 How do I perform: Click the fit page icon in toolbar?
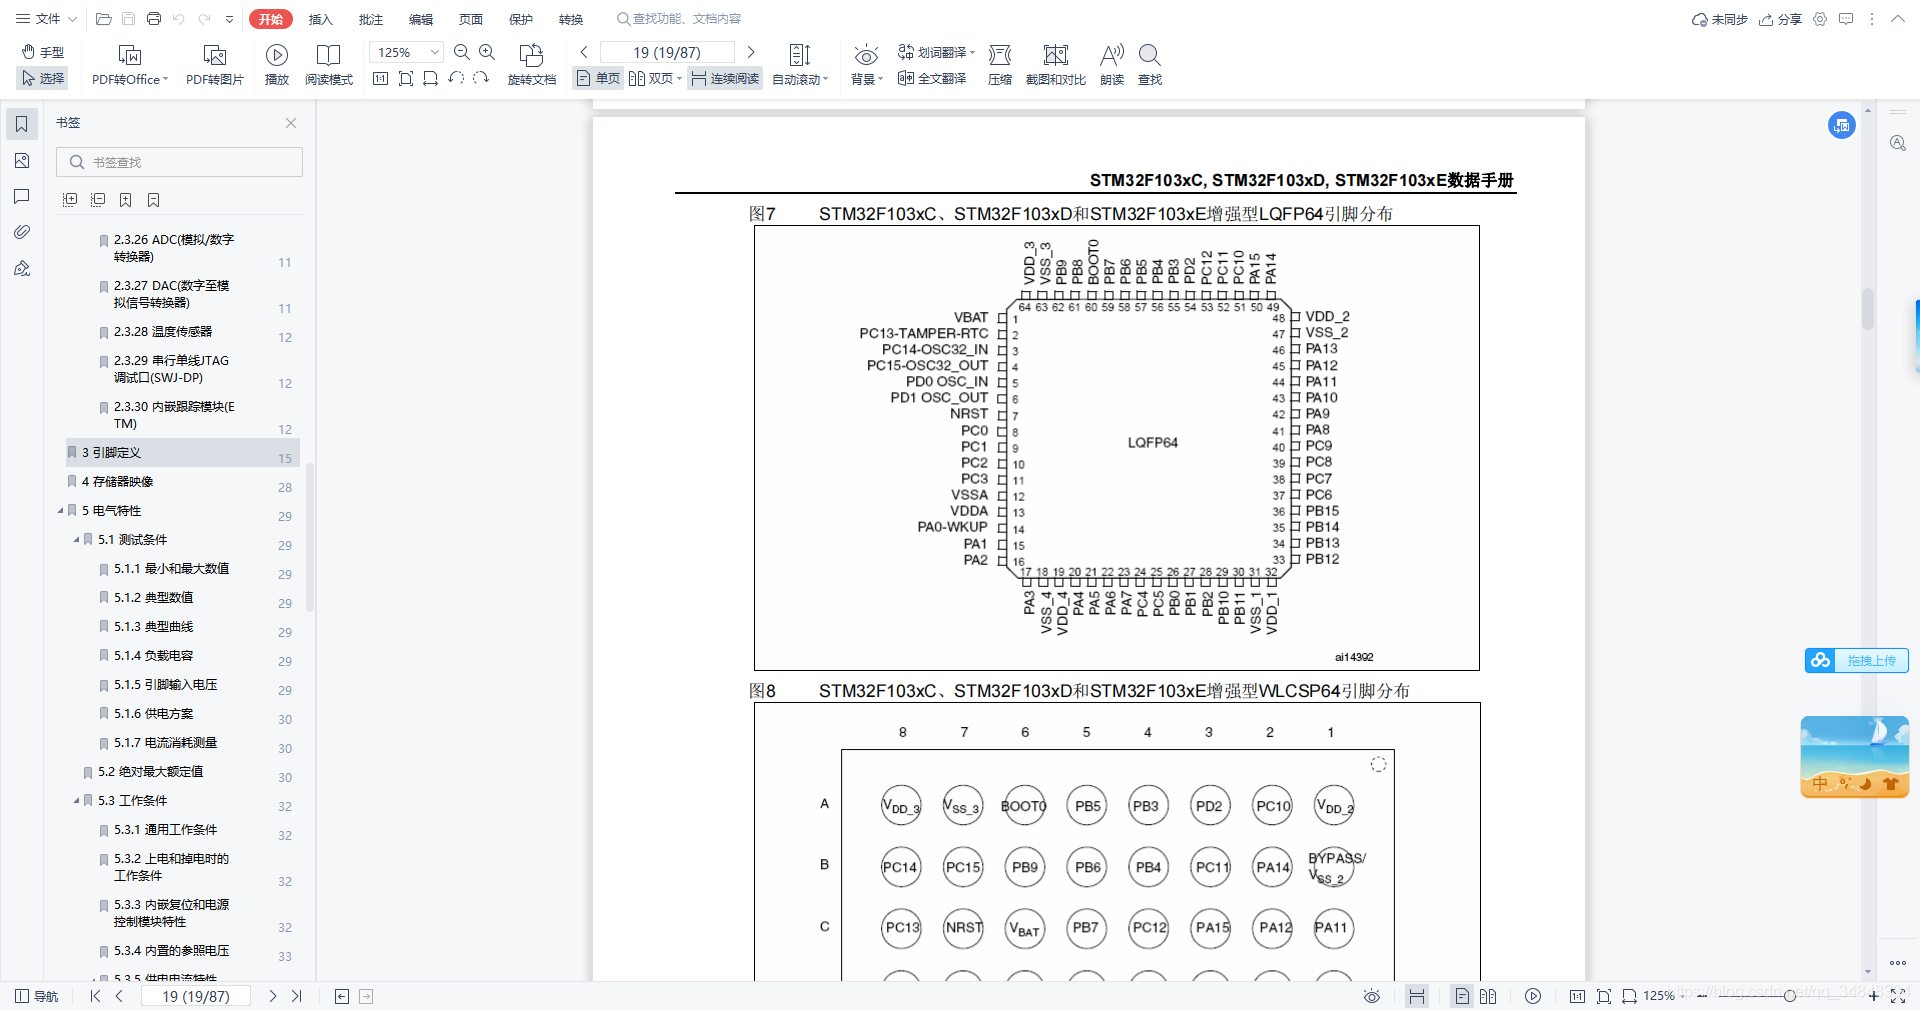405,79
